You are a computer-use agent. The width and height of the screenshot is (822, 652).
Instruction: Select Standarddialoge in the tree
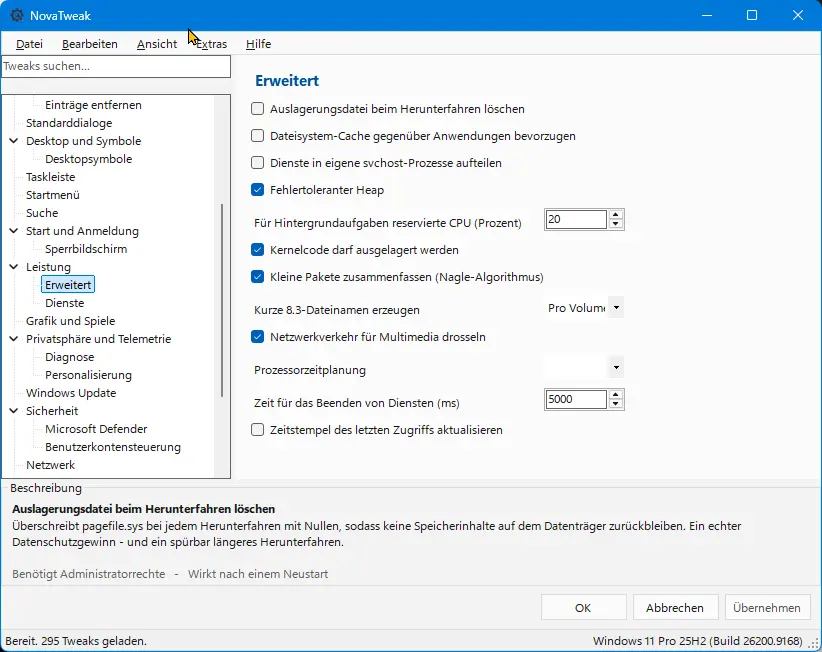69,123
